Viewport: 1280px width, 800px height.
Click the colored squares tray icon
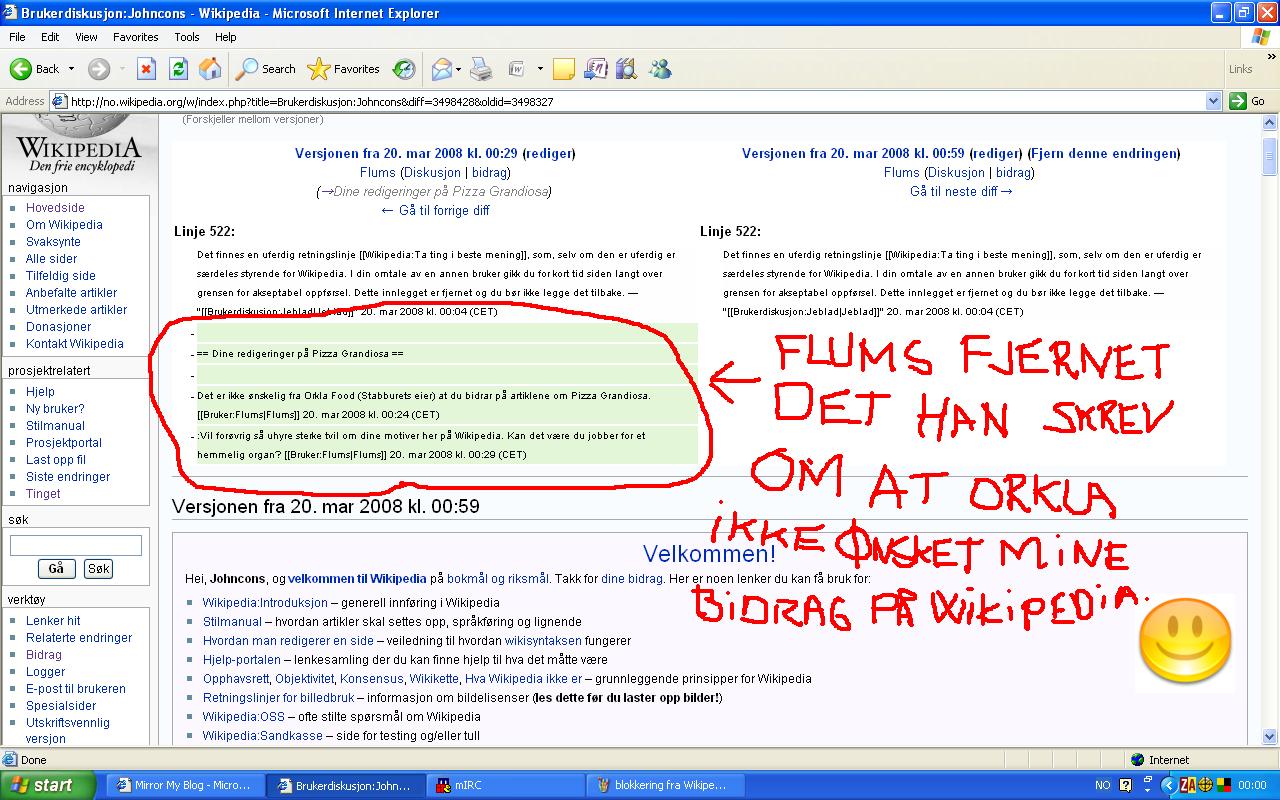[1223, 785]
